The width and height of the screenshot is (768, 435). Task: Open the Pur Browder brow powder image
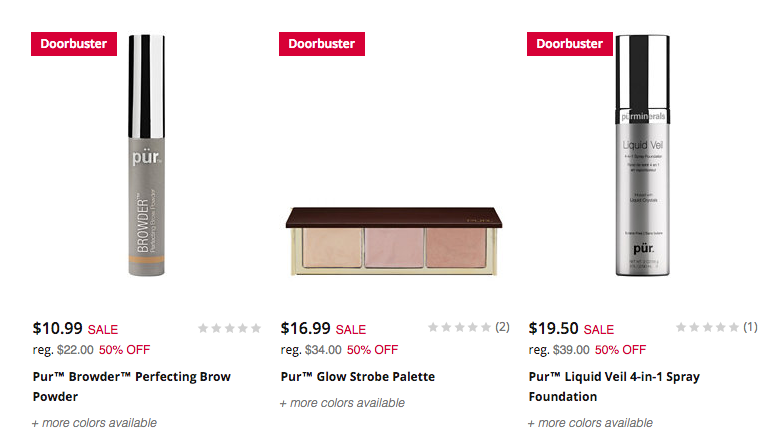146,155
